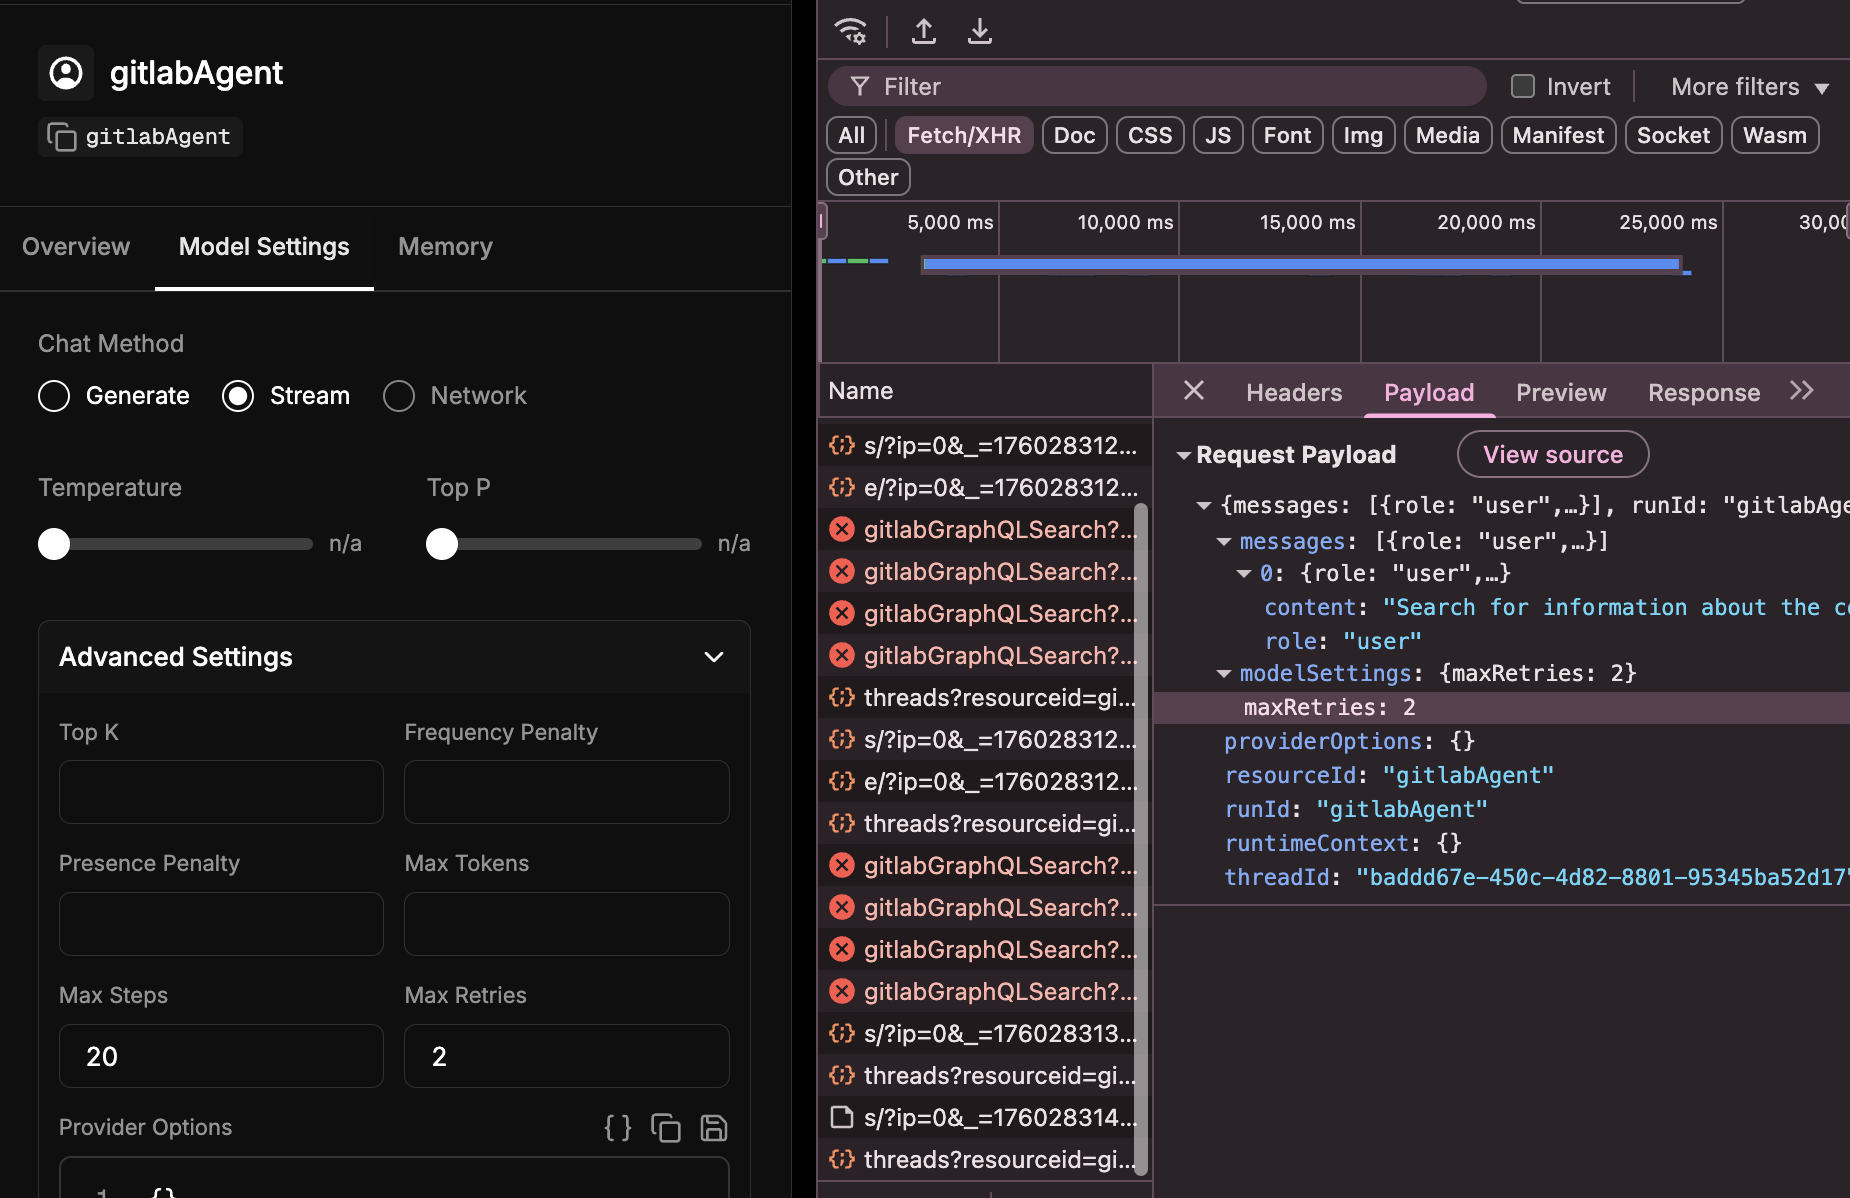Click the import HAR upload icon
The image size is (1850, 1198).
924,31
